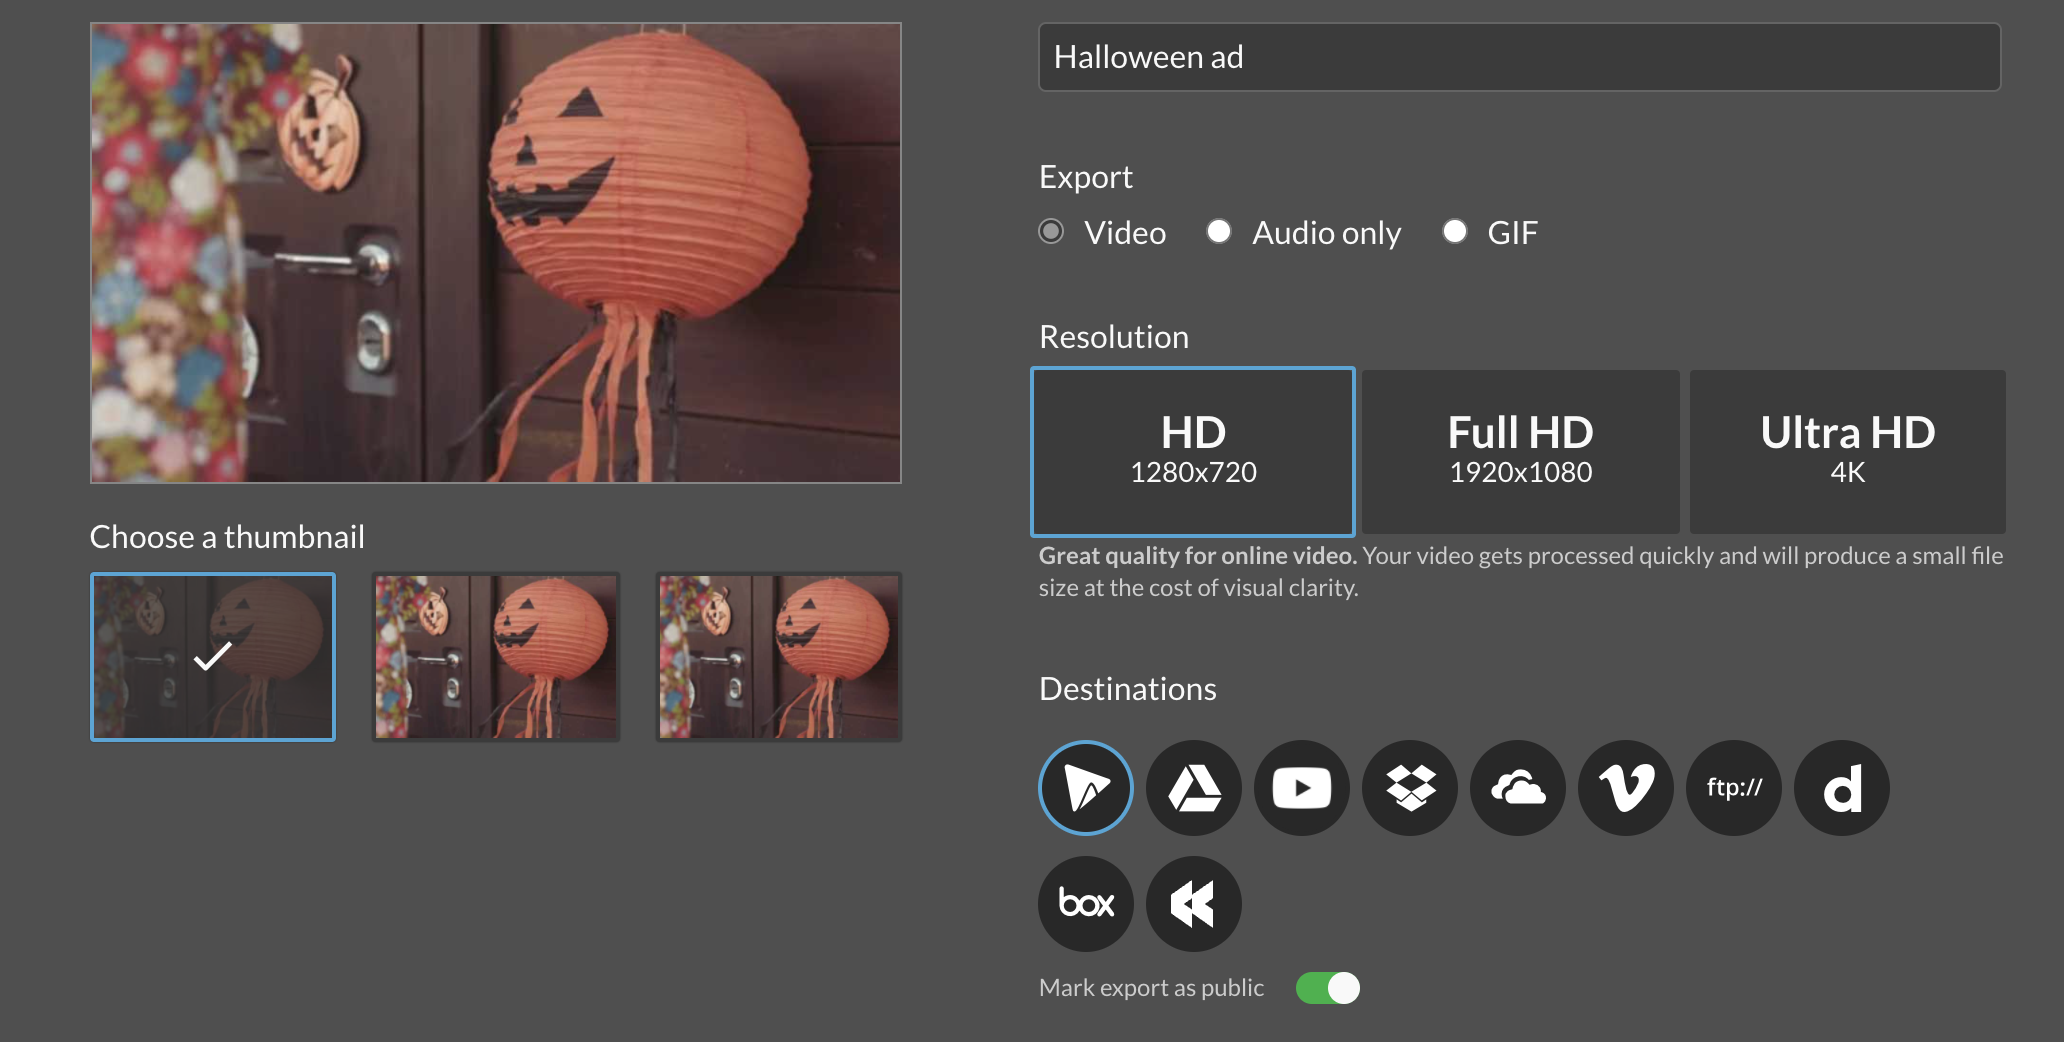The height and width of the screenshot is (1042, 2064).
Task: Choose the Dailymotion destination icon
Action: click(x=1842, y=788)
